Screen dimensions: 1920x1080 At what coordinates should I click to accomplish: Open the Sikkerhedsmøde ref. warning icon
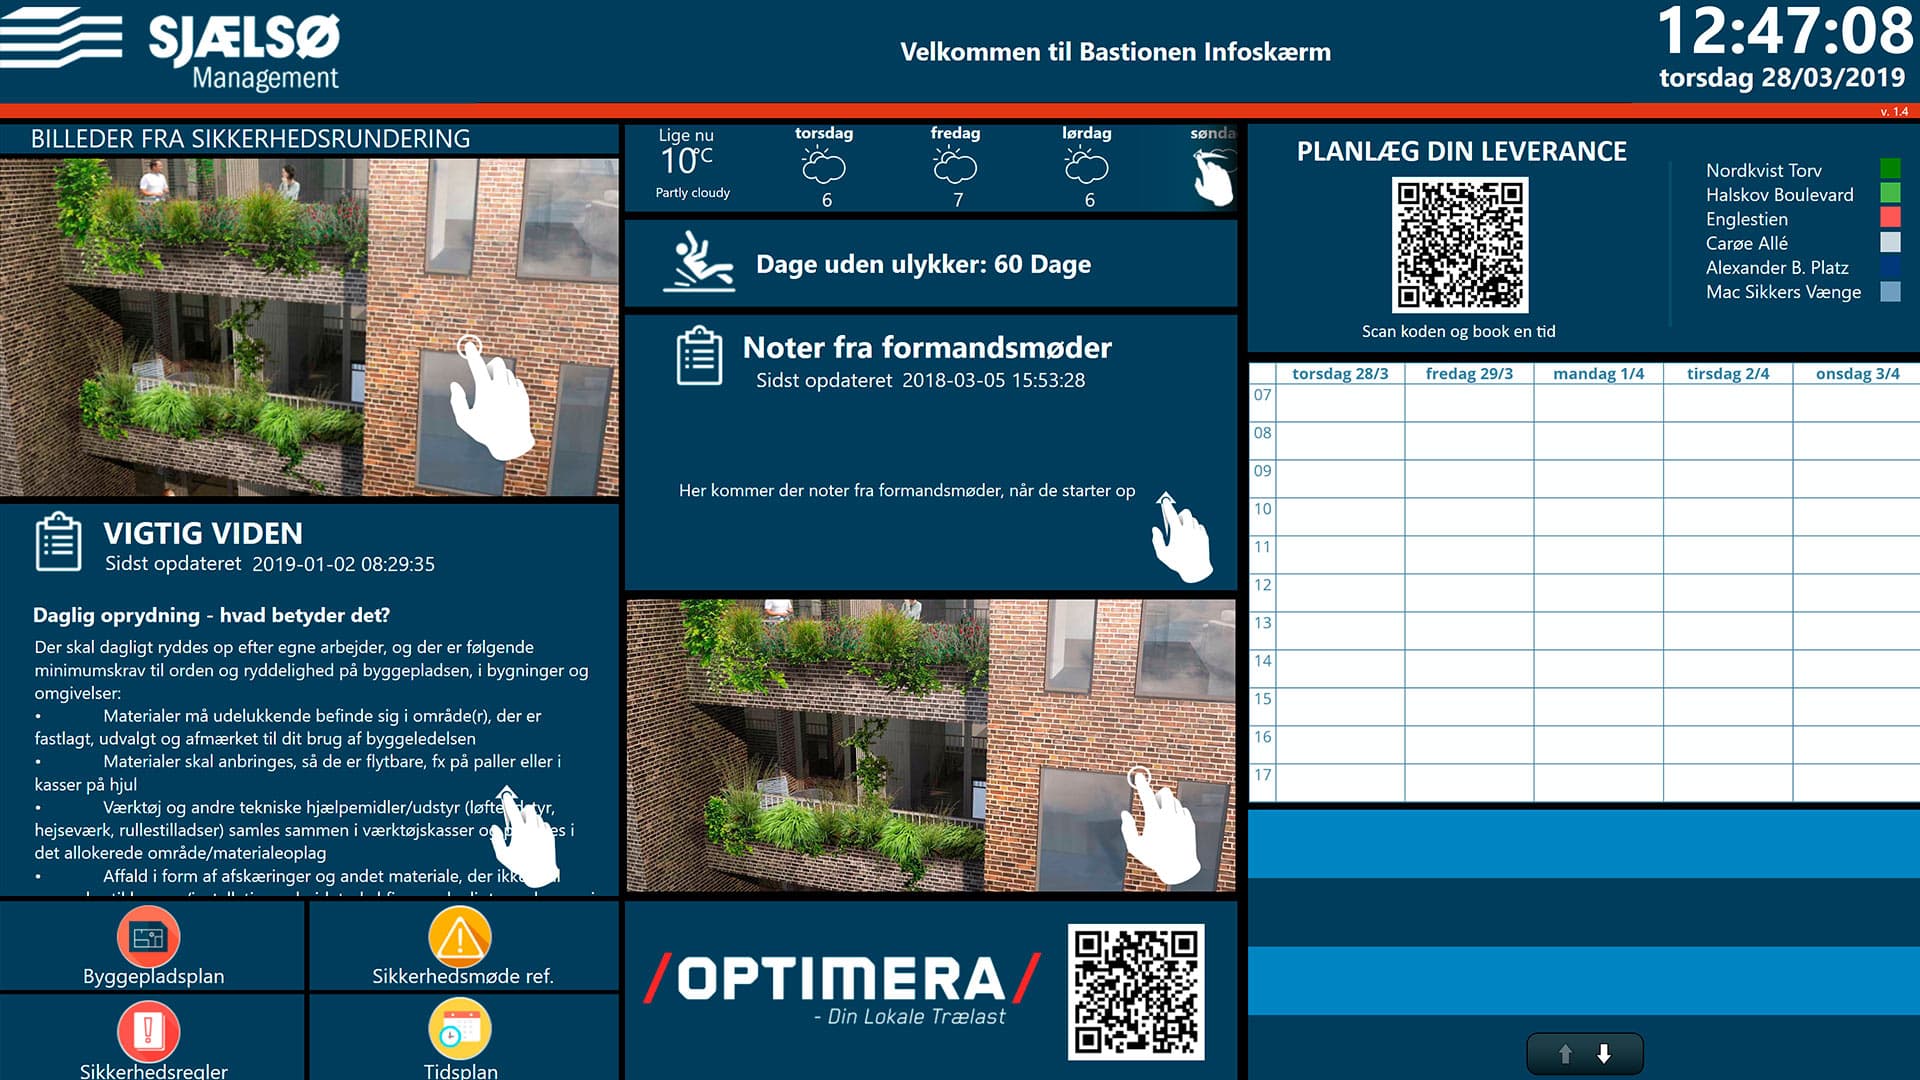(460, 936)
